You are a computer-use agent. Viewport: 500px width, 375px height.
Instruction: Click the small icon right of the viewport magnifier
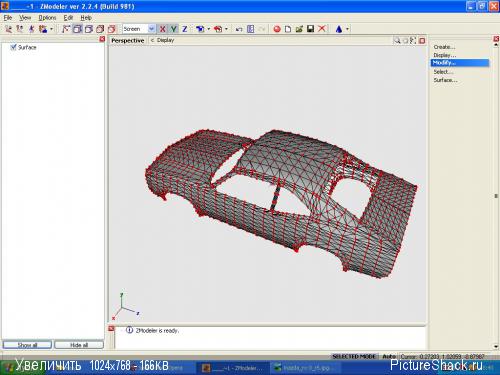tap(405, 41)
